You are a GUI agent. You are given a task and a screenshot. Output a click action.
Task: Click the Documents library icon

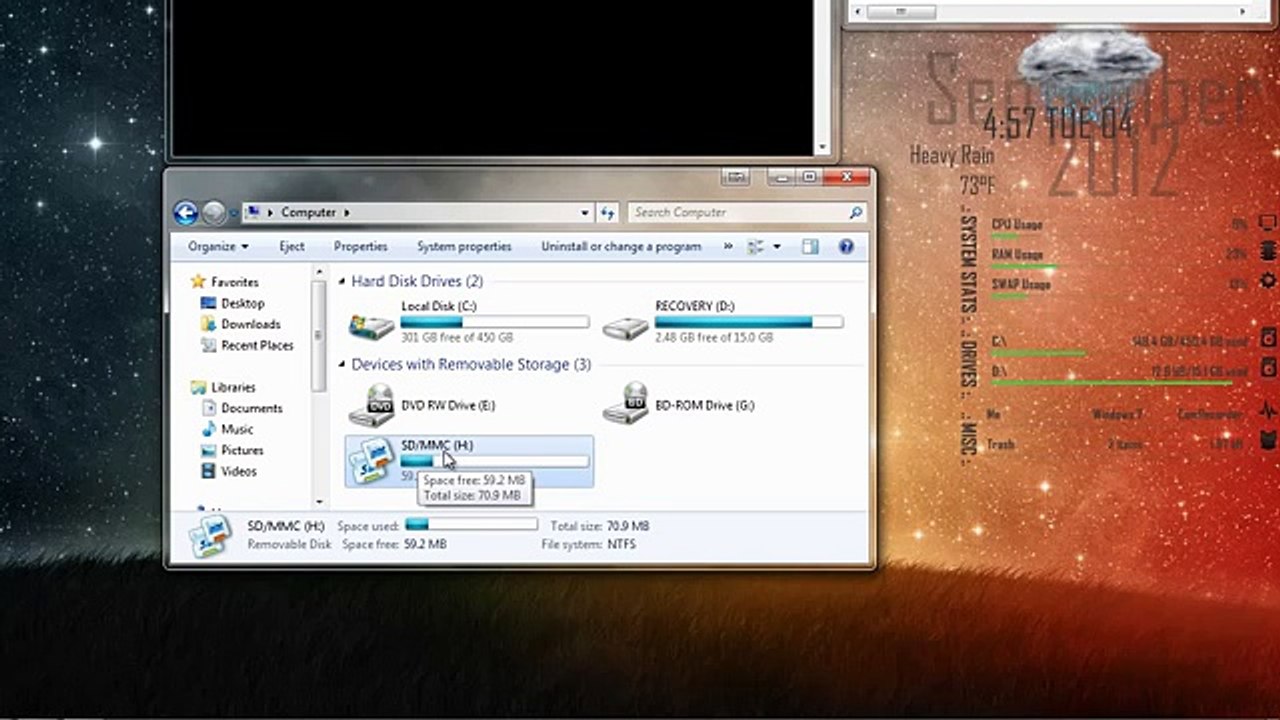[208, 408]
